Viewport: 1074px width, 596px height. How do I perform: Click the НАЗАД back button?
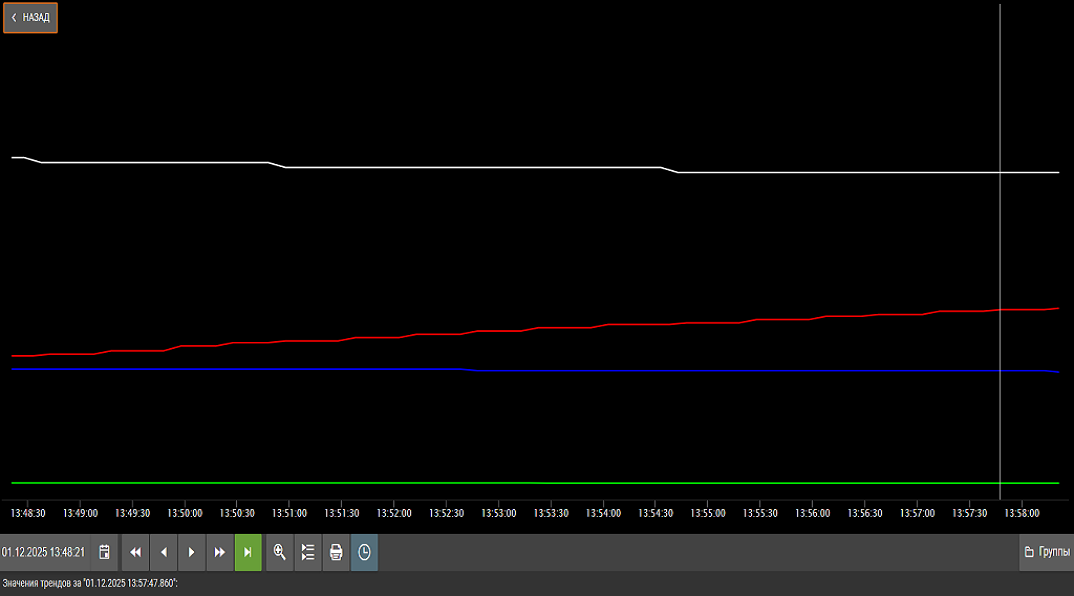coord(30,18)
